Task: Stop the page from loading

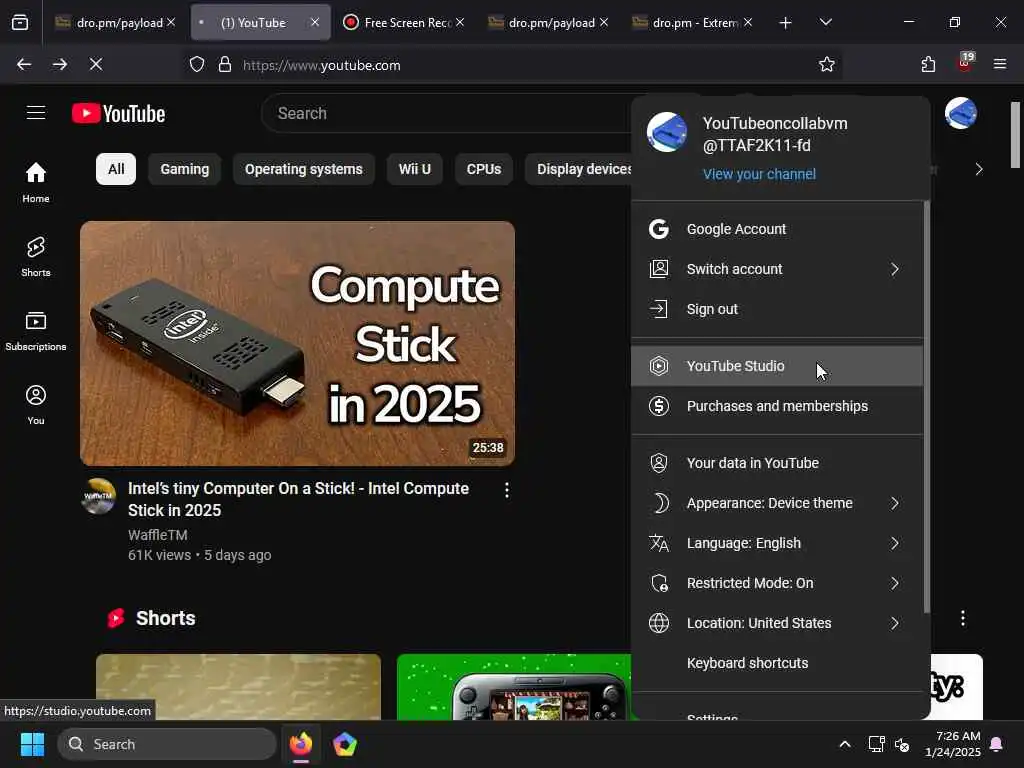Action: [x=96, y=64]
